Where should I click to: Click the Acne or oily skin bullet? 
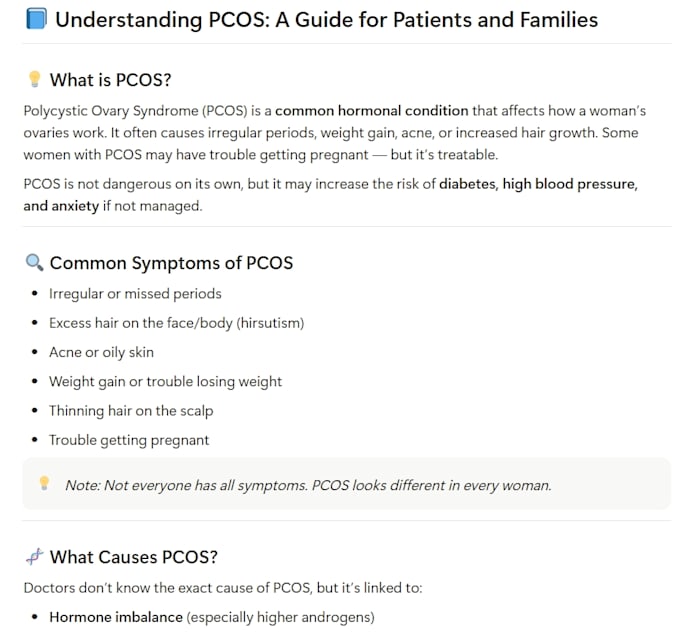point(101,352)
